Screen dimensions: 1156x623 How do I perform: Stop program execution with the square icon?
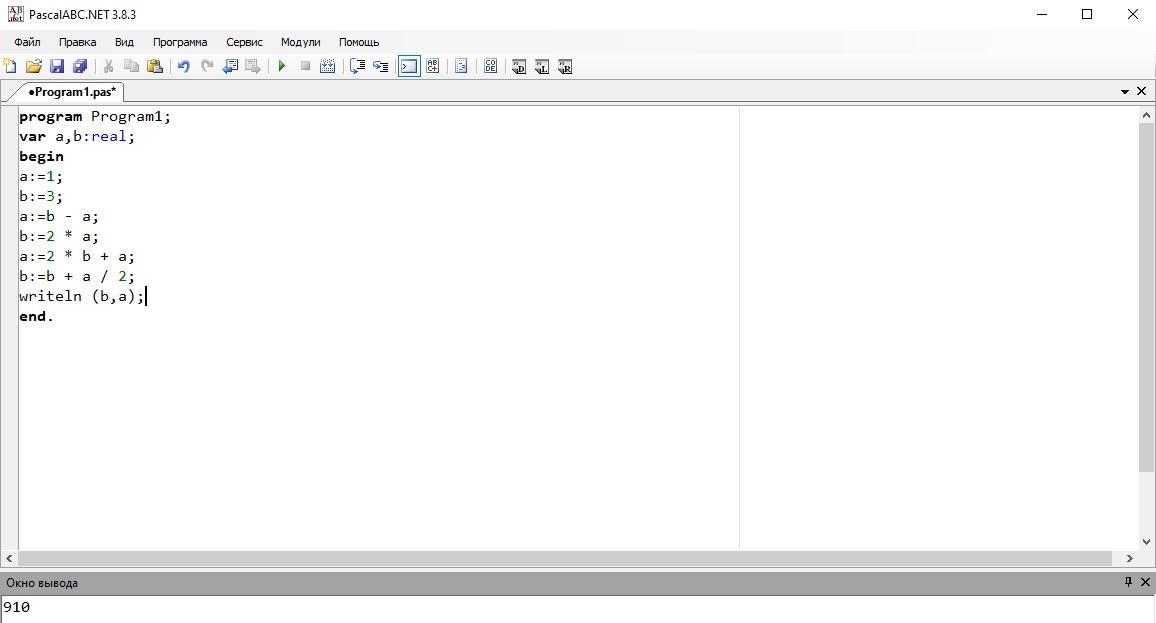point(305,66)
